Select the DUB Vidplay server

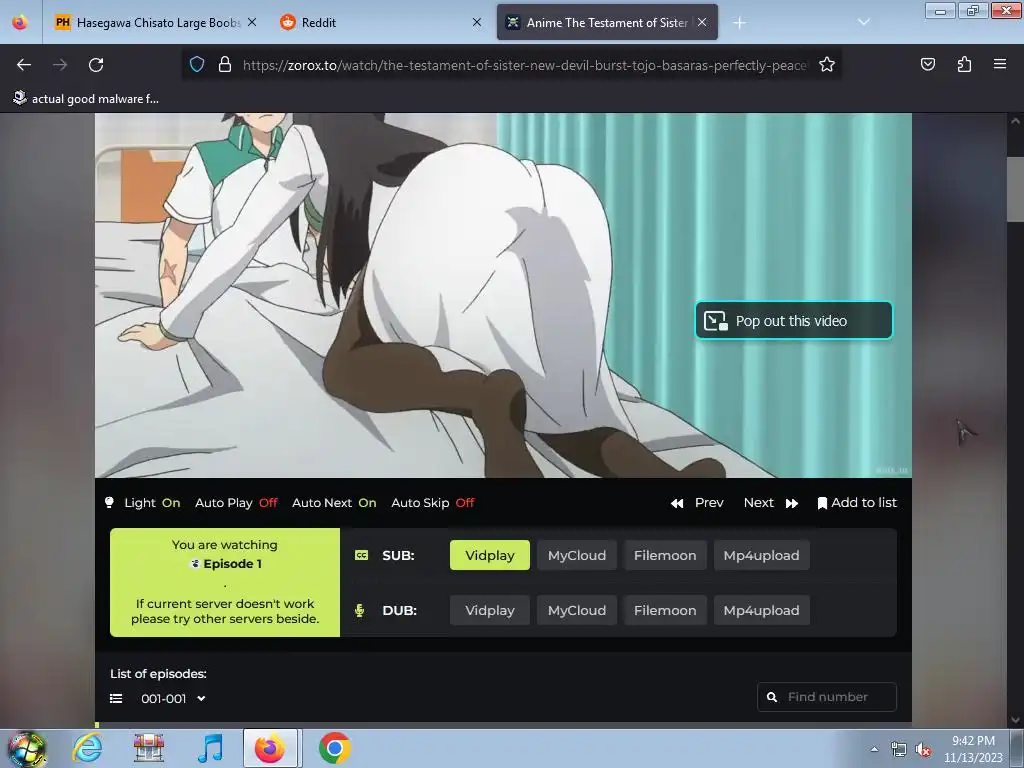click(490, 611)
